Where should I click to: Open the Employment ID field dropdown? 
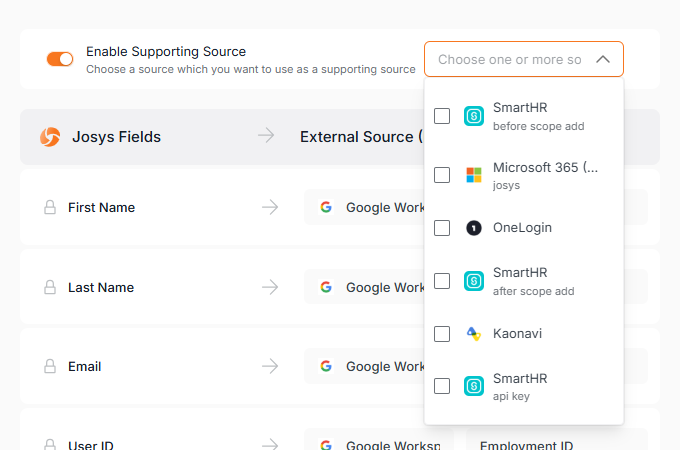tap(557, 439)
